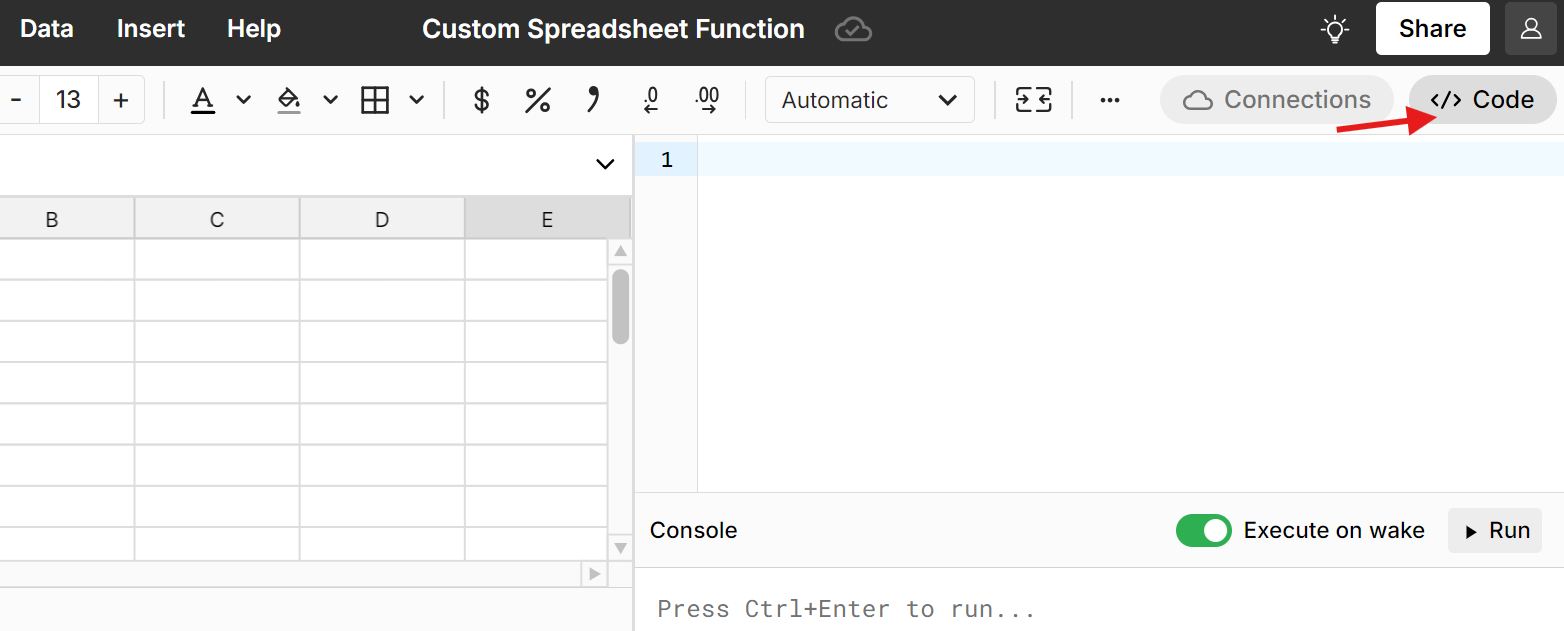Switch to the Code panel

[1481, 99]
